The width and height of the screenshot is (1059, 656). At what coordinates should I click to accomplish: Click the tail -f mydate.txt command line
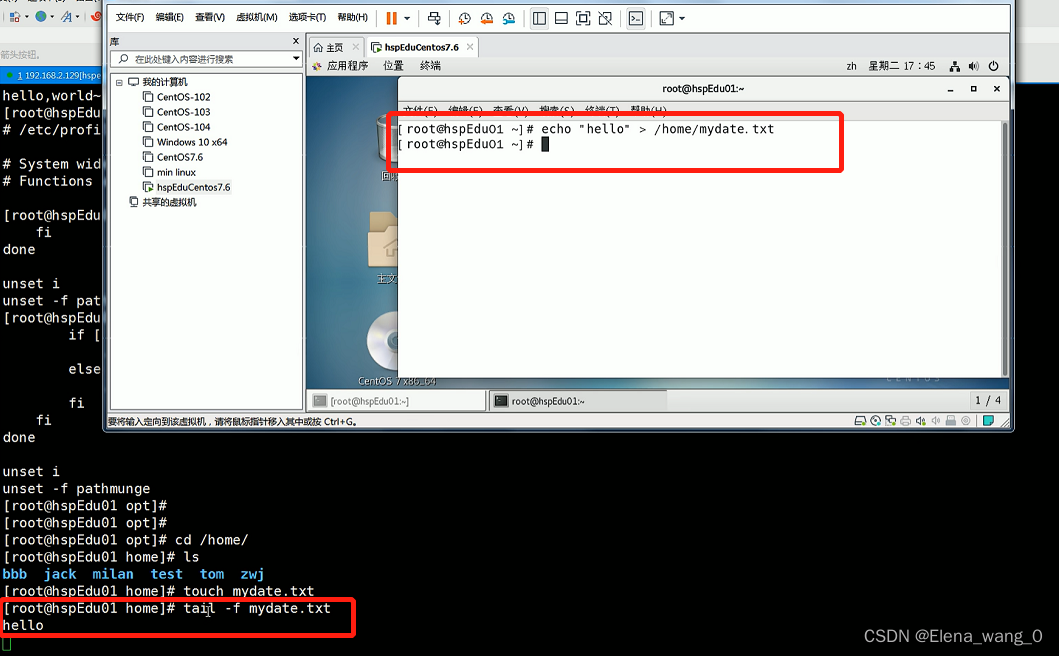257,608
